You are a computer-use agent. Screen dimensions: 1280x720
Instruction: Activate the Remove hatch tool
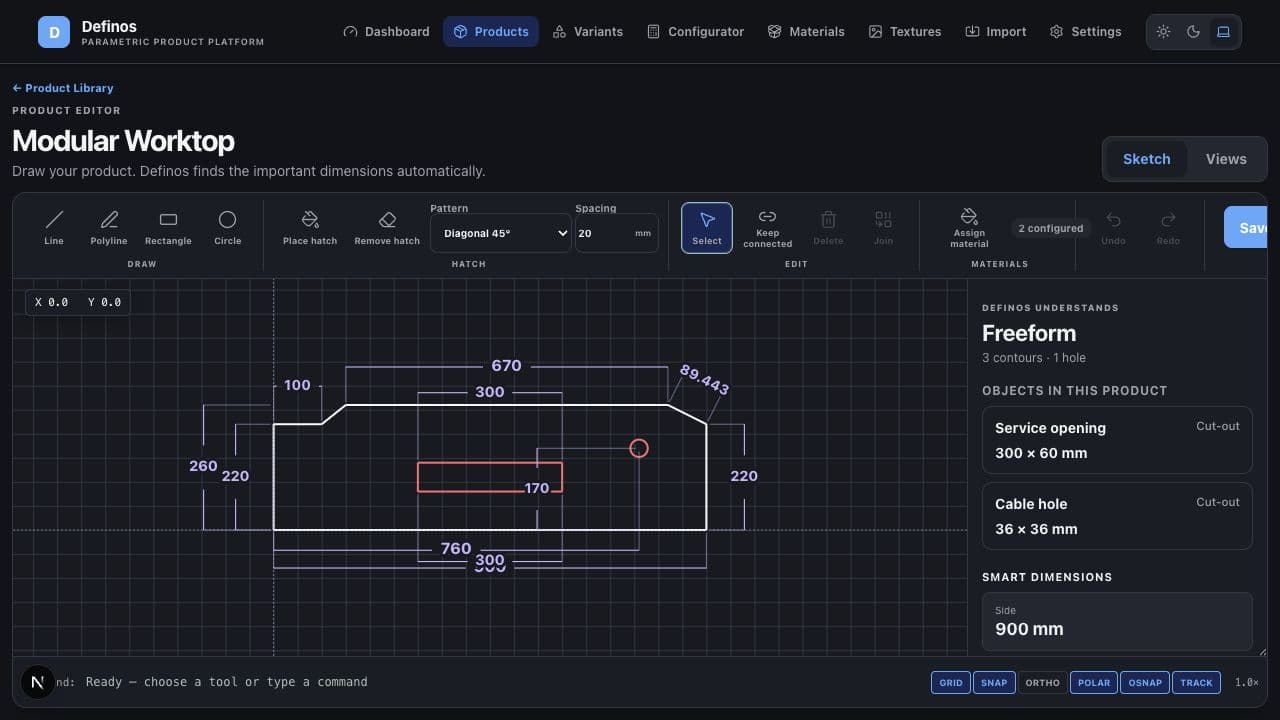point(387,228)
